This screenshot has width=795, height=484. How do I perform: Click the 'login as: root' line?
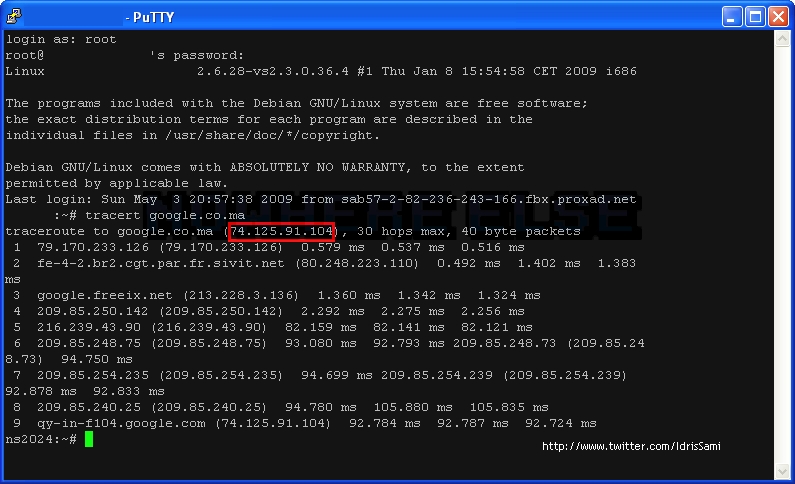click(61, 40)
